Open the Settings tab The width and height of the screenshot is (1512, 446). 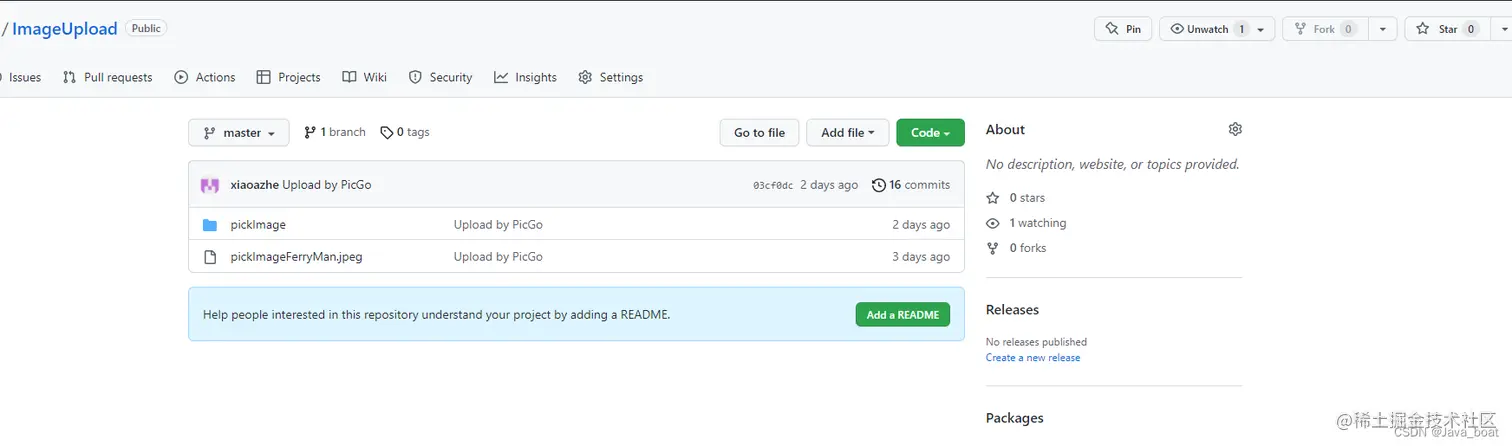[611, 77]
